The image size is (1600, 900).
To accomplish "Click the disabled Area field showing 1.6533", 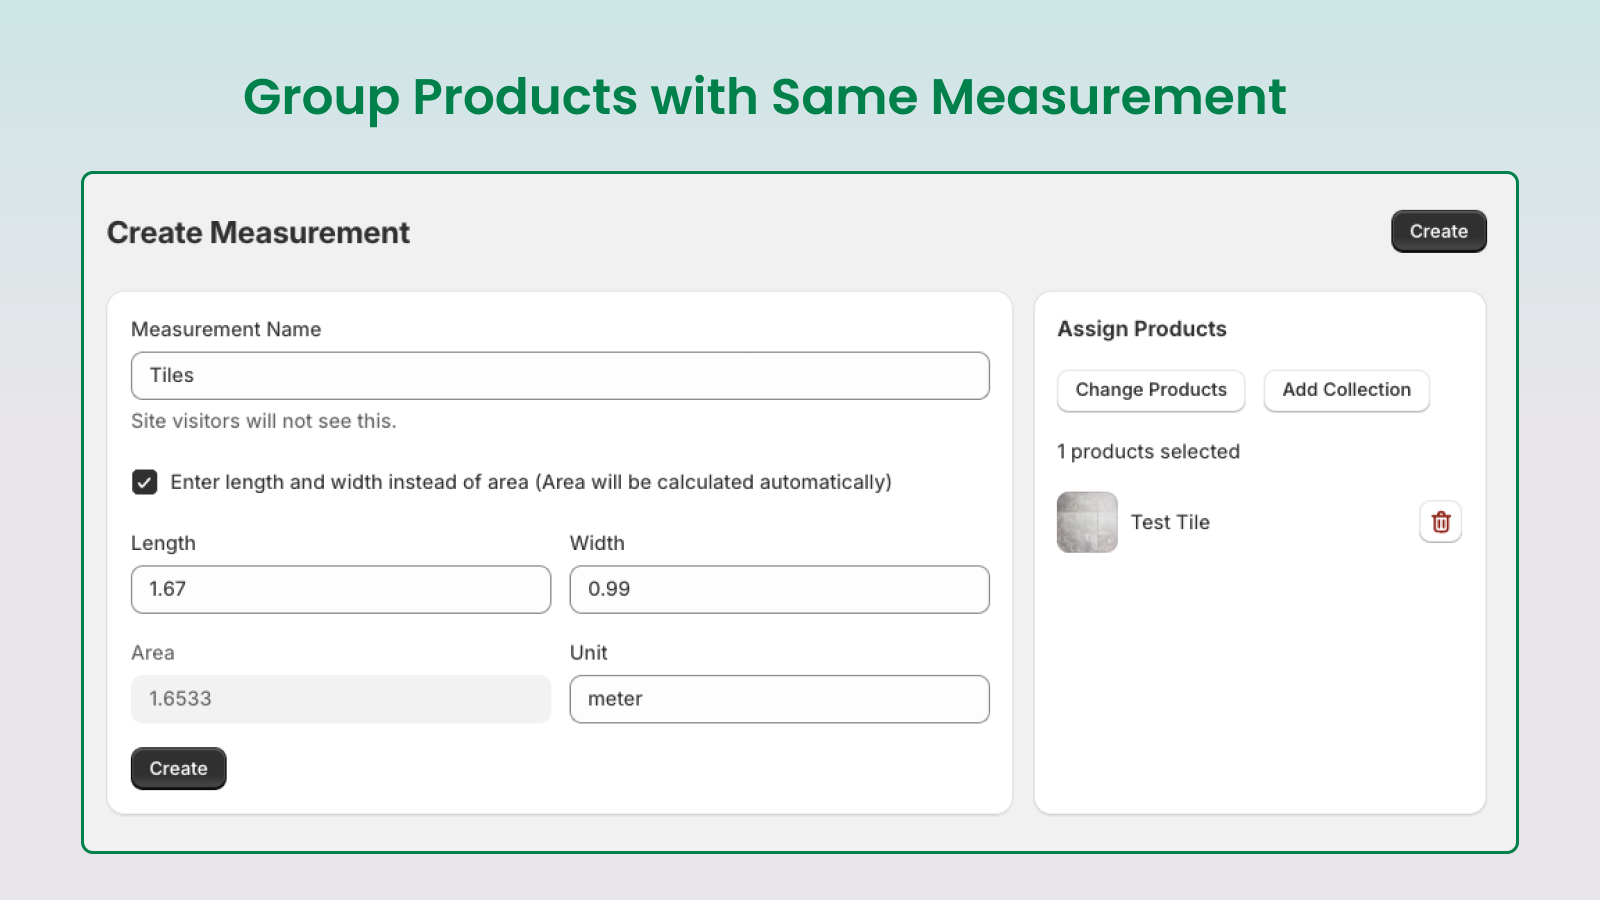I will click(x=340, y=698).
